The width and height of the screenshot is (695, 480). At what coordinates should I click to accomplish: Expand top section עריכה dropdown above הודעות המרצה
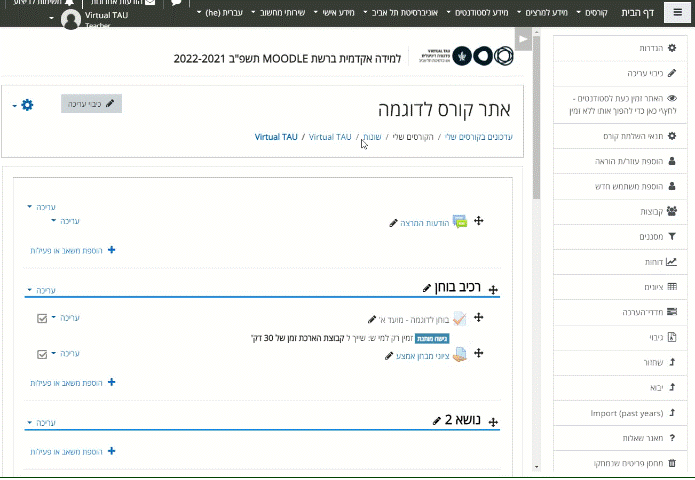(x=42, y=207)
